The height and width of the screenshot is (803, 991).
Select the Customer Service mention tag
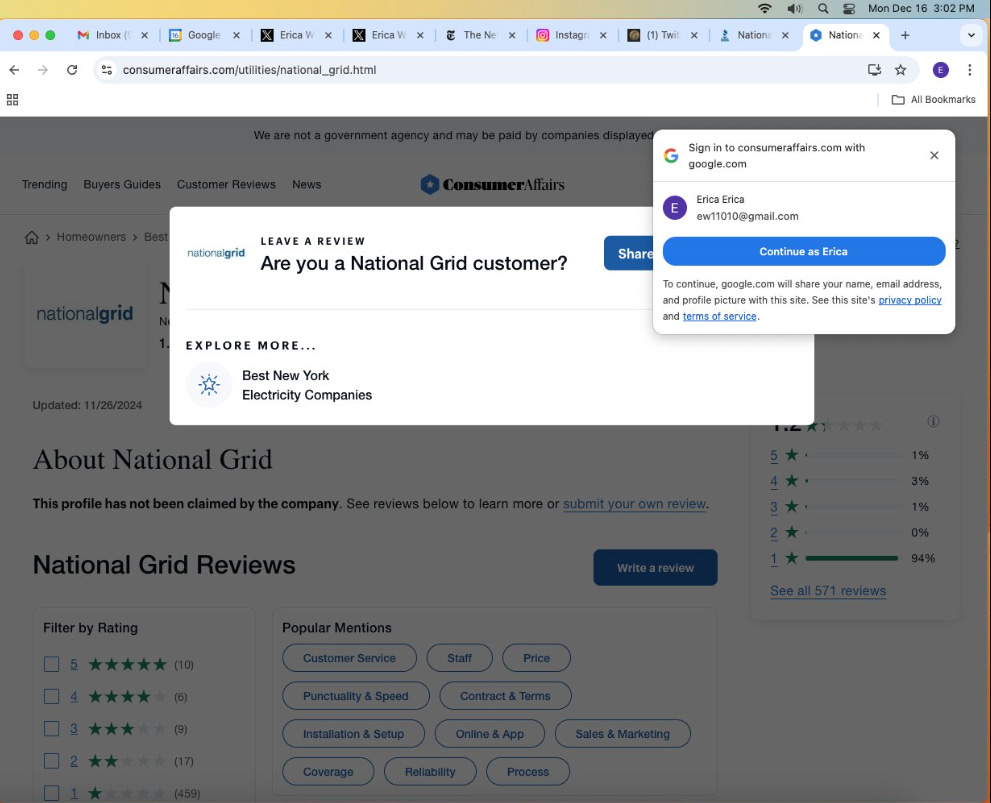point(349,658)
